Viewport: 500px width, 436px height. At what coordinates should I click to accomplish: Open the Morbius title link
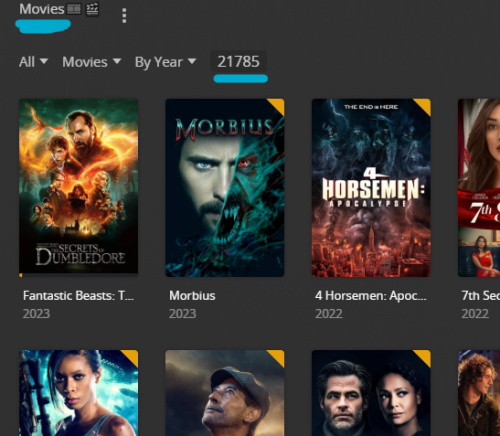point(192,295)
